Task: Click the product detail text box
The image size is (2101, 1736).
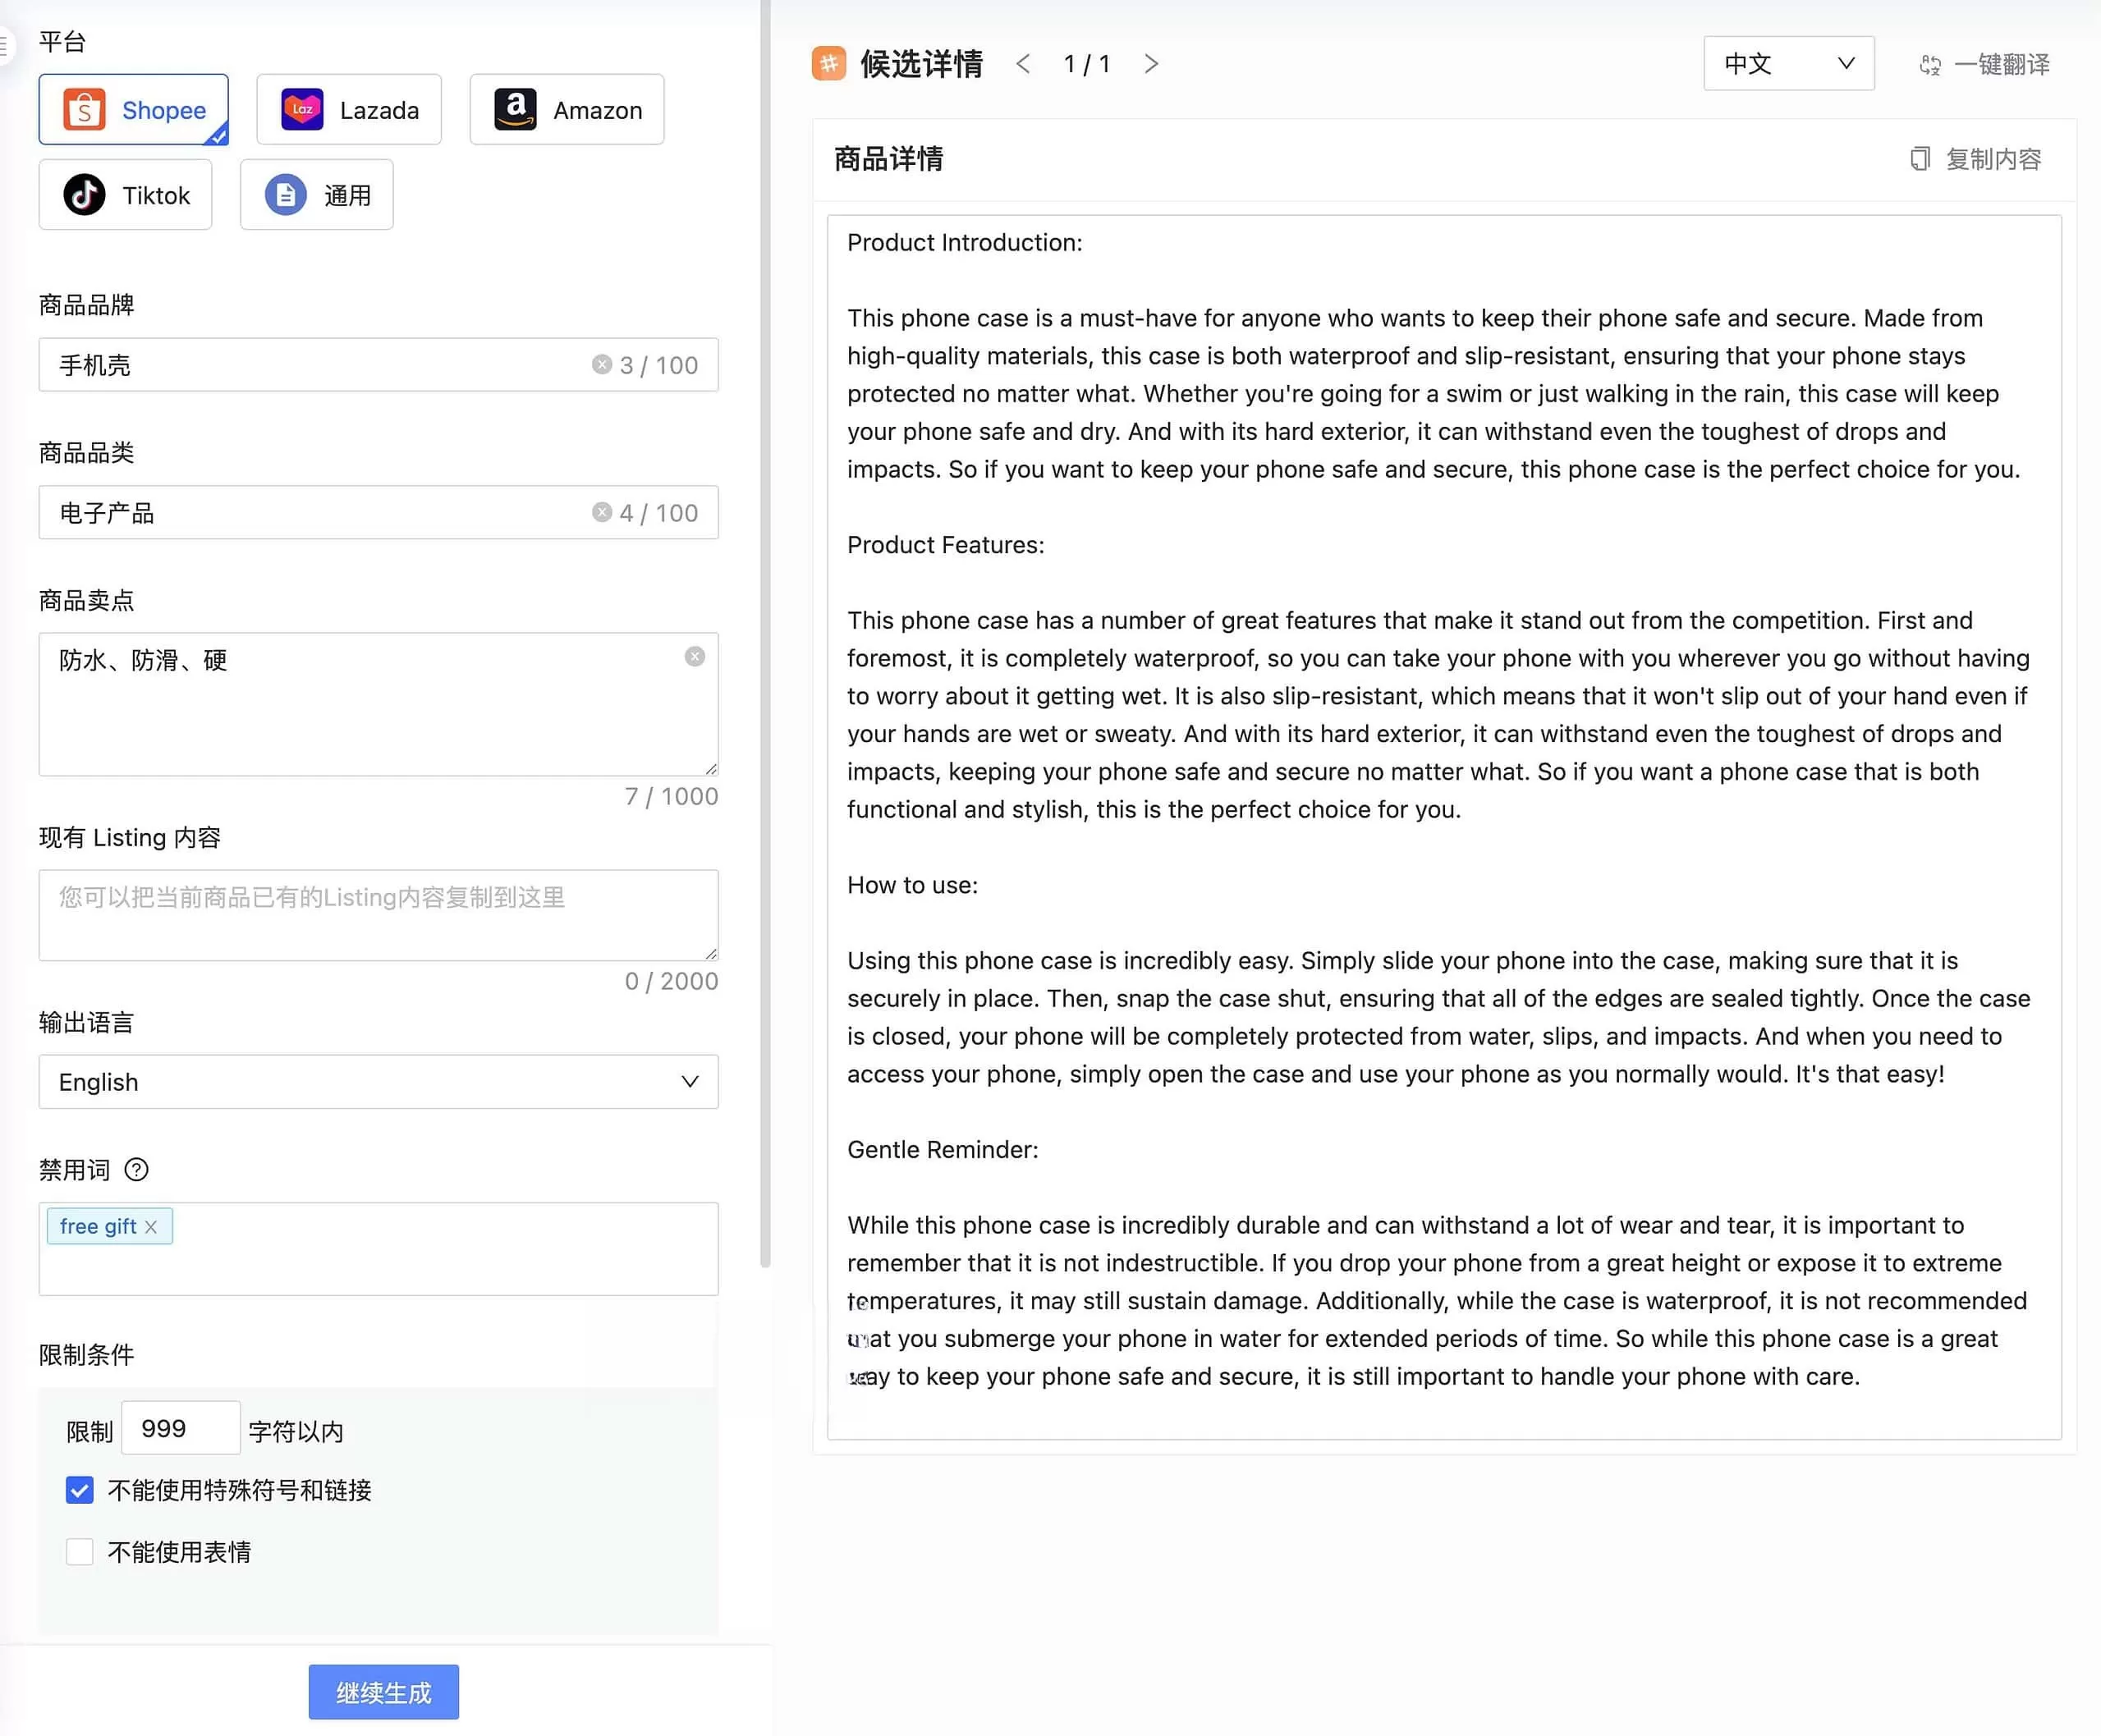Action: click(1444, 828)
